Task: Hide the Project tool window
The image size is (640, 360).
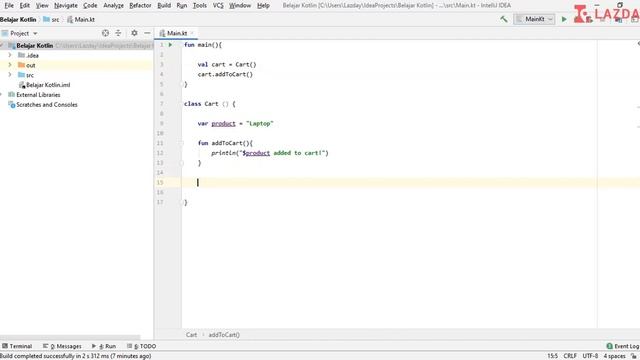Action: pos(147,33)
